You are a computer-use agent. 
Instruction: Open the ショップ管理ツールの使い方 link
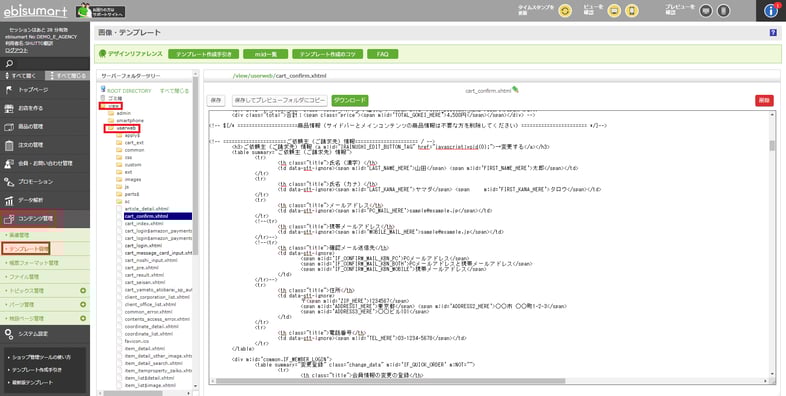tap(41, 357)
